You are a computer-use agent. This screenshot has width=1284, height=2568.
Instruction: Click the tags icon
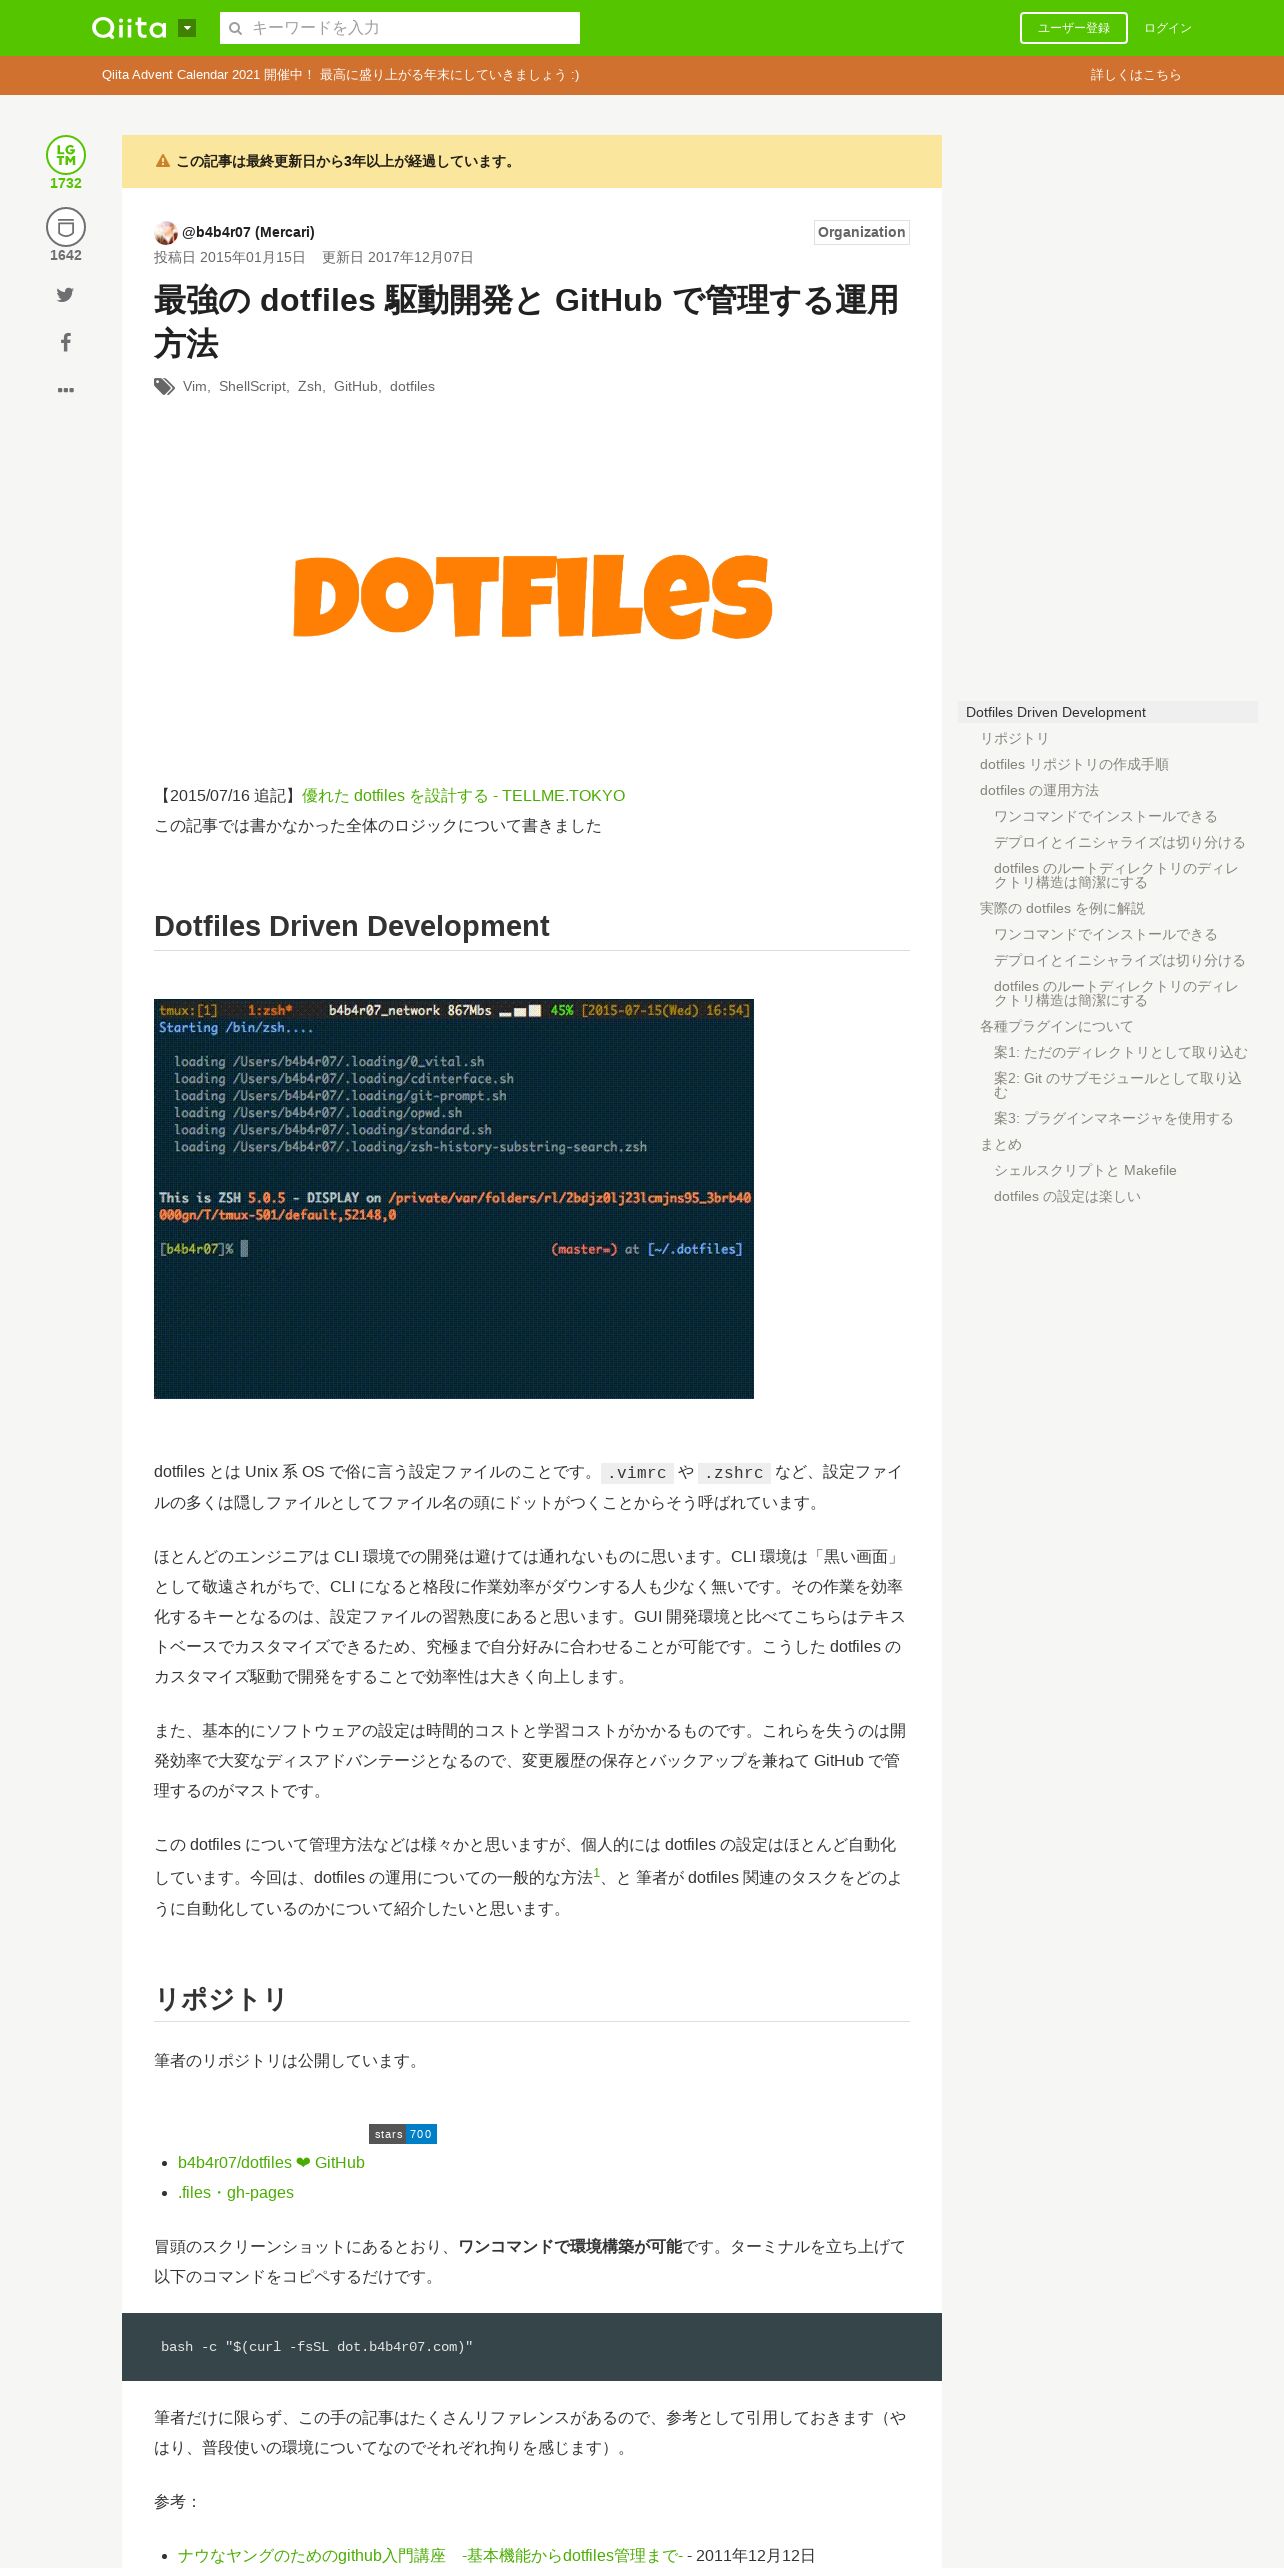click(164, 386)
